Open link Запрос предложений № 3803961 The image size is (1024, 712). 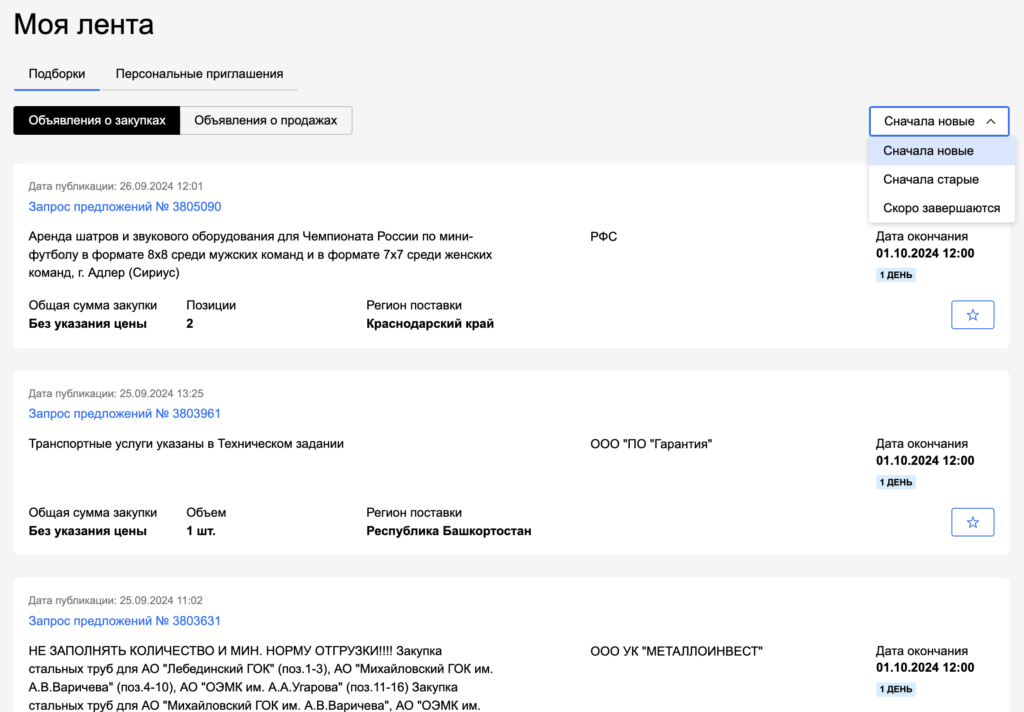coord(125,414)
